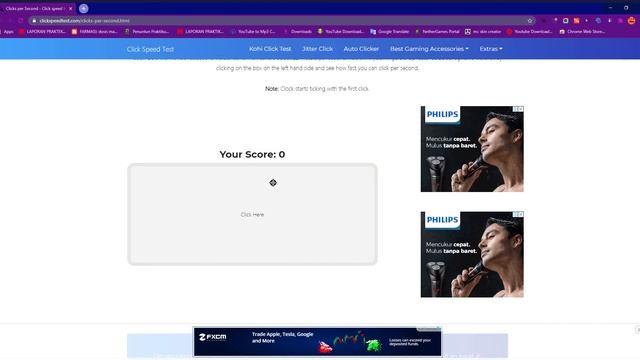Image resolution: width=640 pixels, height=360 pixels.
Task: Expand the Extras dropdown menu
Action: (491, 49)
